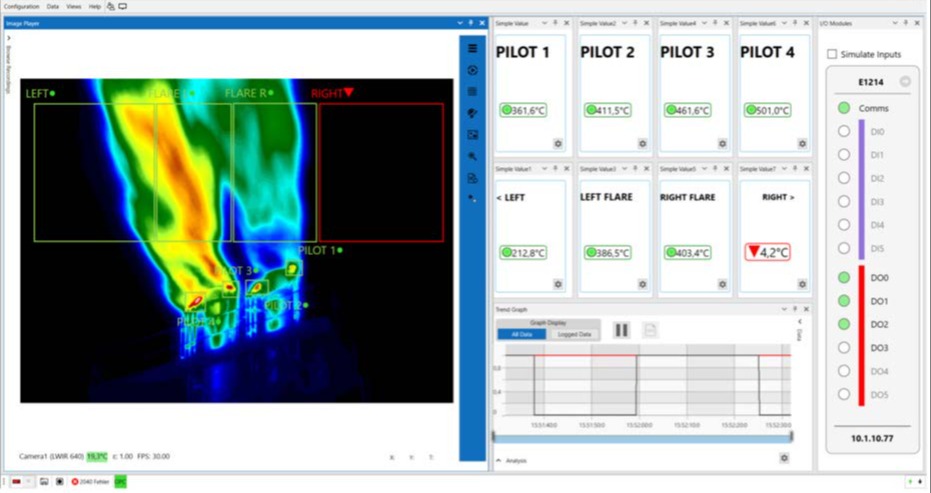Screen dimensions: 931x493
Task: Click the color palette icon in blue sidebar
Action: tap(473, 113)
